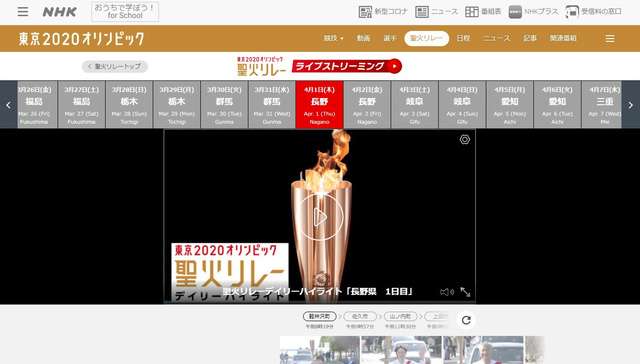Viewport: 640px width, 364px height.
Task: Go to the 関連番組 menu item
Action: point(563,38)
